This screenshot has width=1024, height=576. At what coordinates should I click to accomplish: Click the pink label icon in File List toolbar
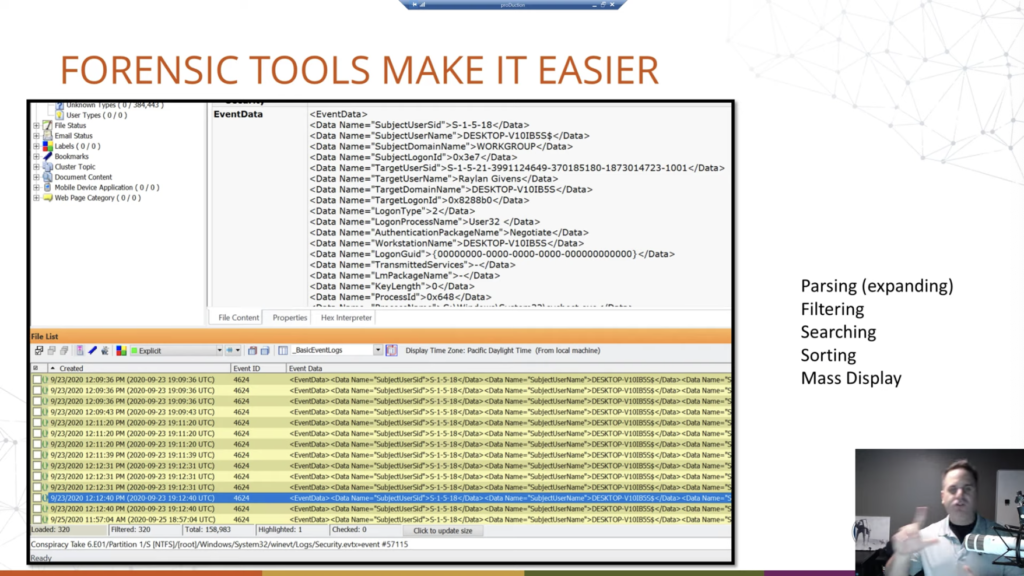(80, 351)
